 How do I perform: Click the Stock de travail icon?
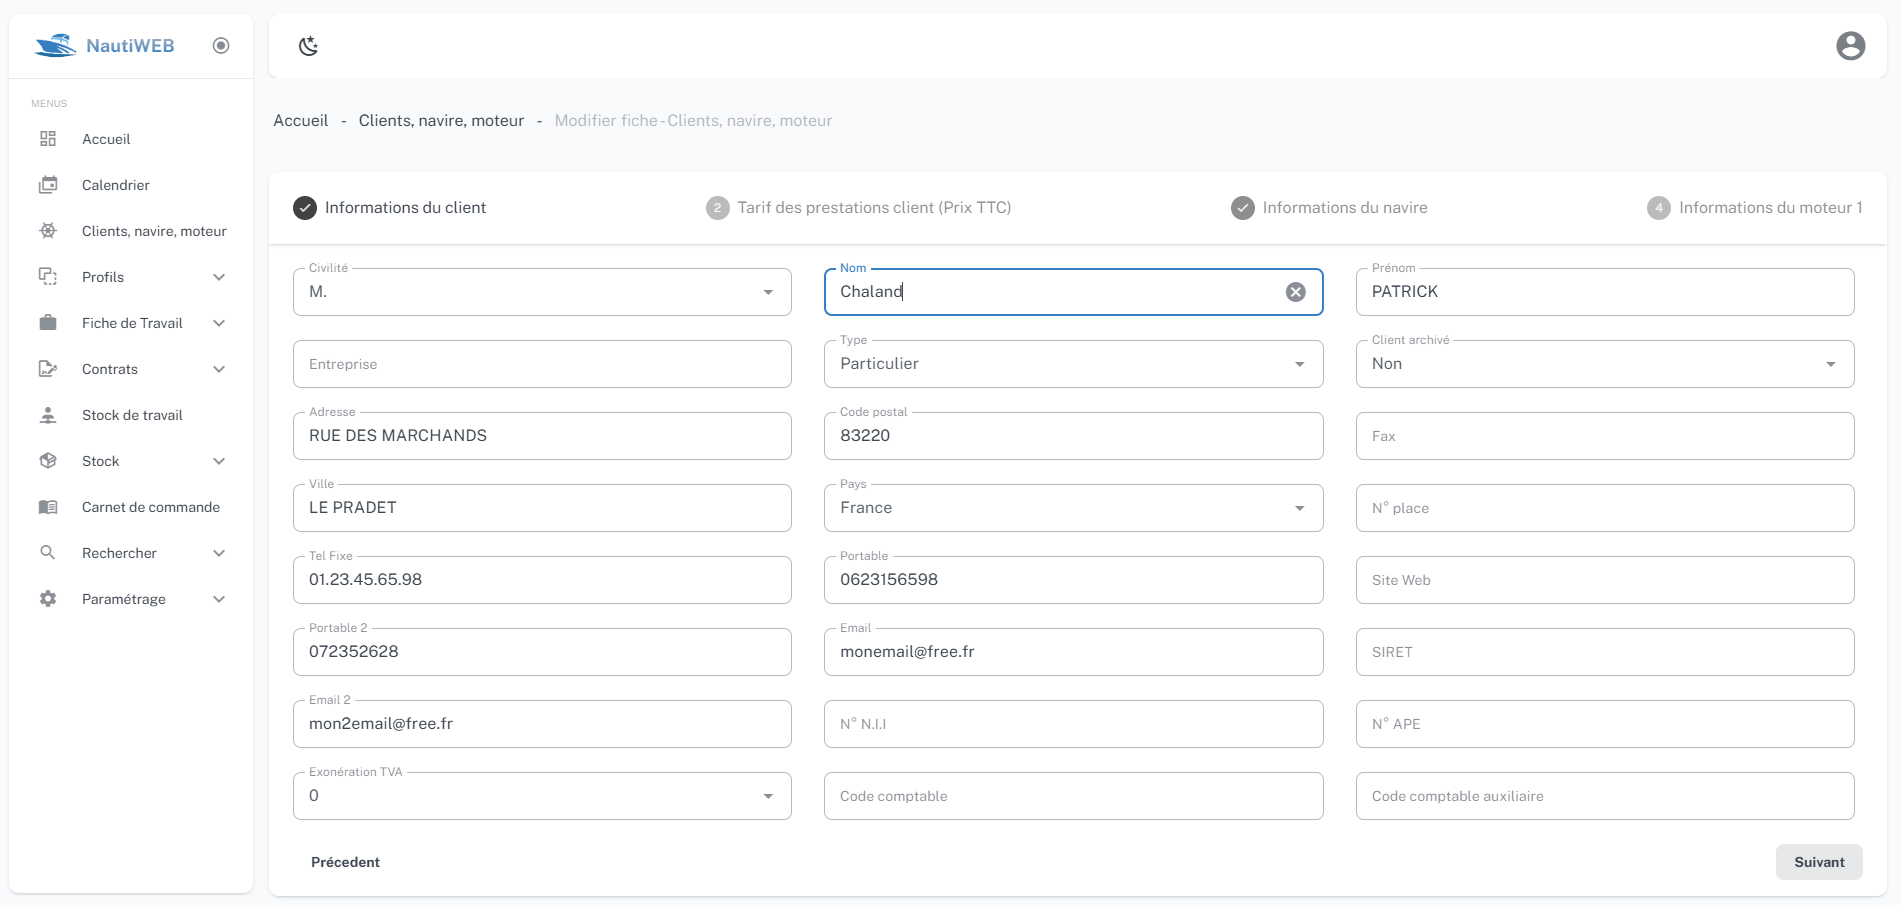coord(48,415)
